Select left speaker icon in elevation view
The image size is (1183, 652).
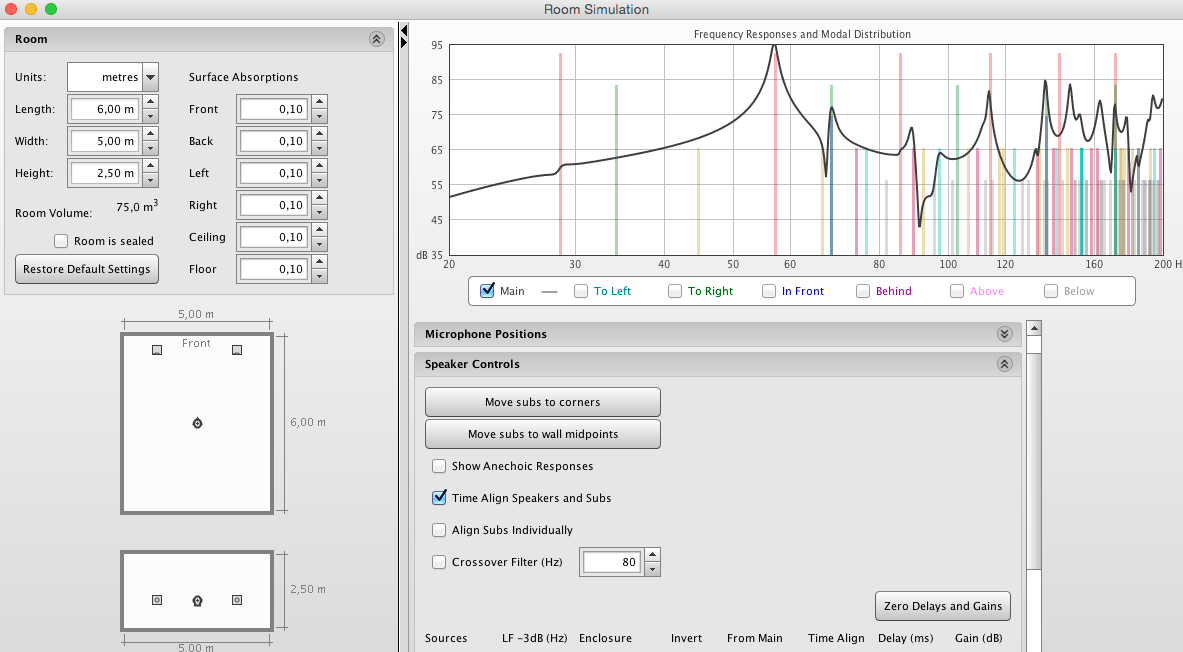(x=157, y=600)
